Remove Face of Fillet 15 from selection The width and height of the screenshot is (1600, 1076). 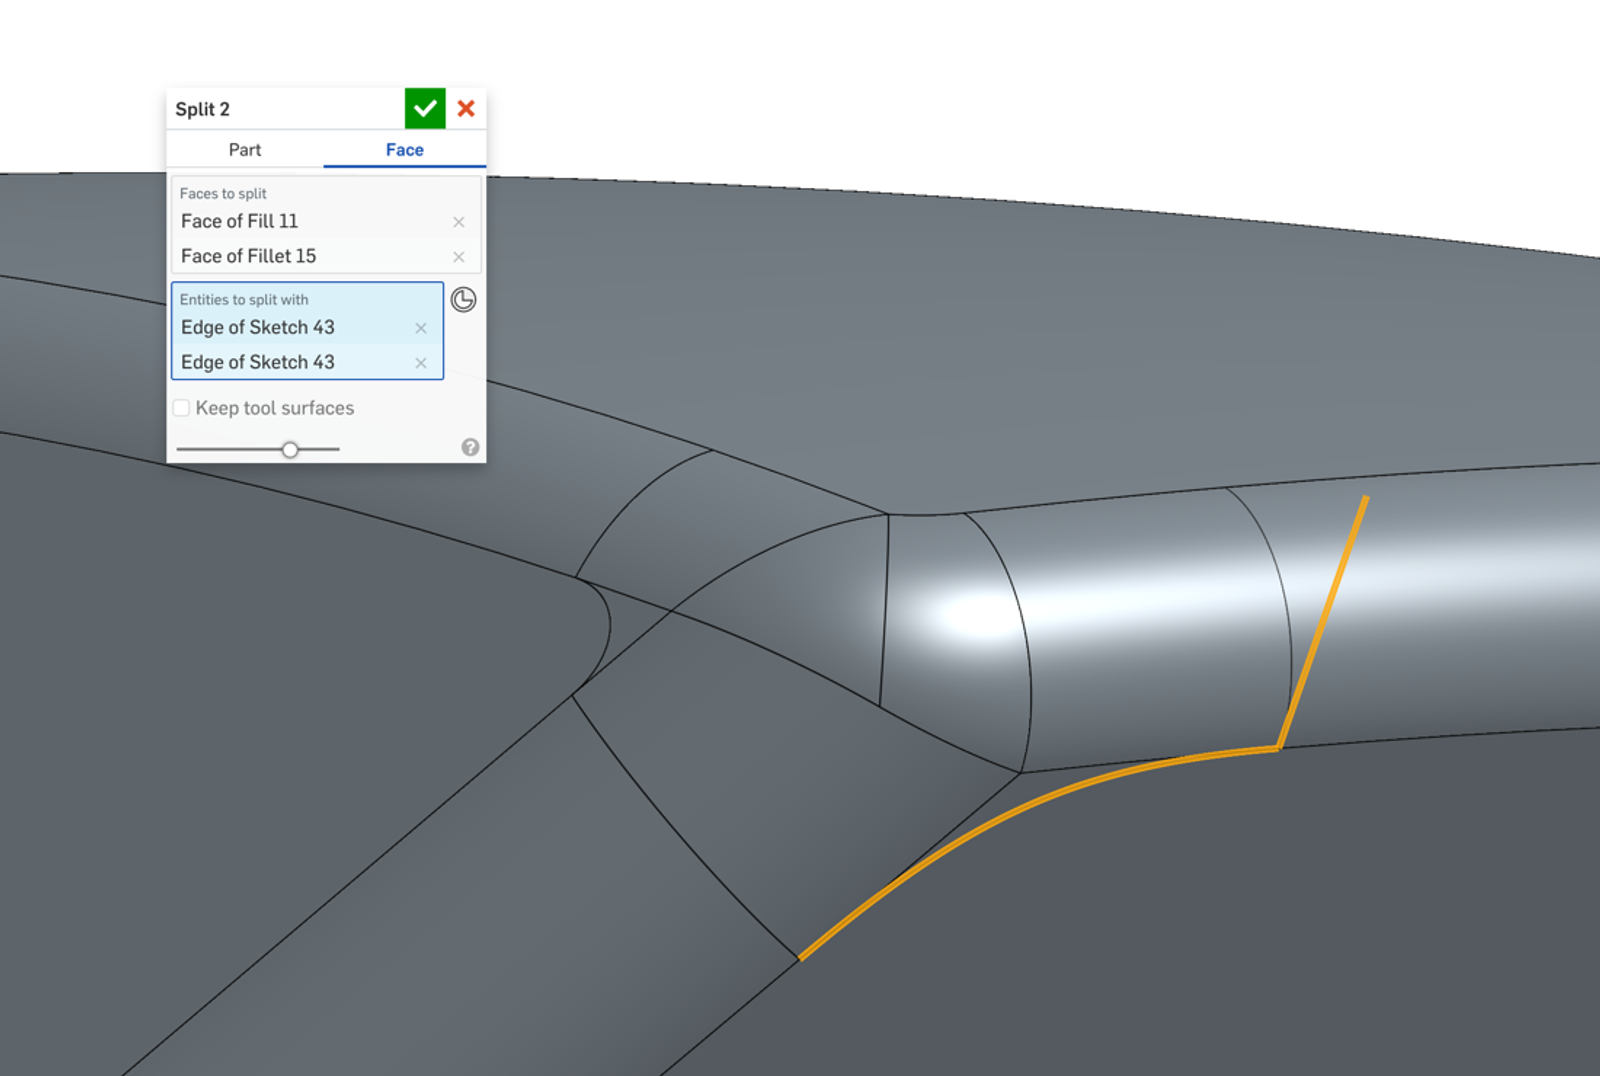pos(459,257)
